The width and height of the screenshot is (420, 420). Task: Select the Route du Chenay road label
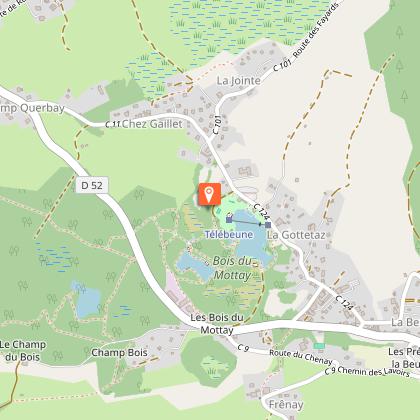[x=301, y=357]
